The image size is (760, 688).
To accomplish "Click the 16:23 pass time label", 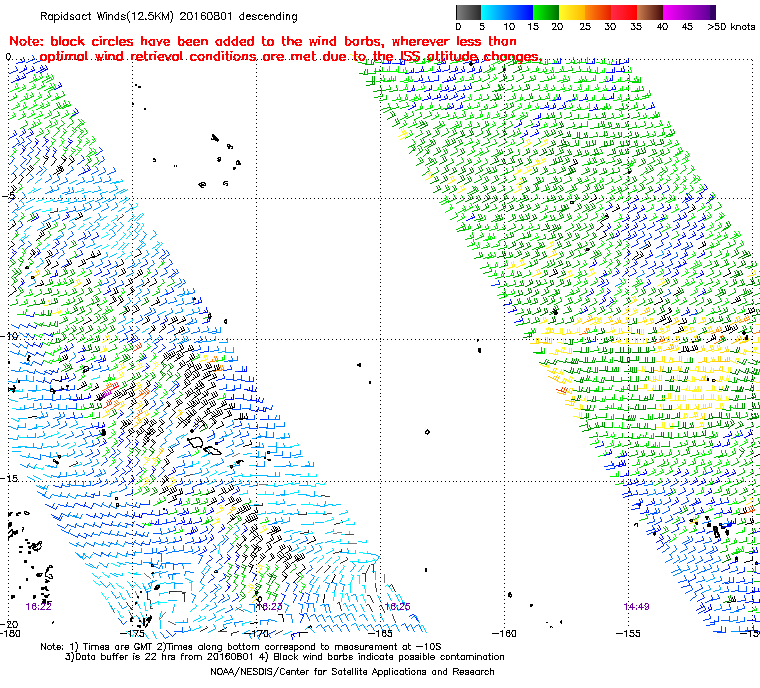I will click(269, 606).
